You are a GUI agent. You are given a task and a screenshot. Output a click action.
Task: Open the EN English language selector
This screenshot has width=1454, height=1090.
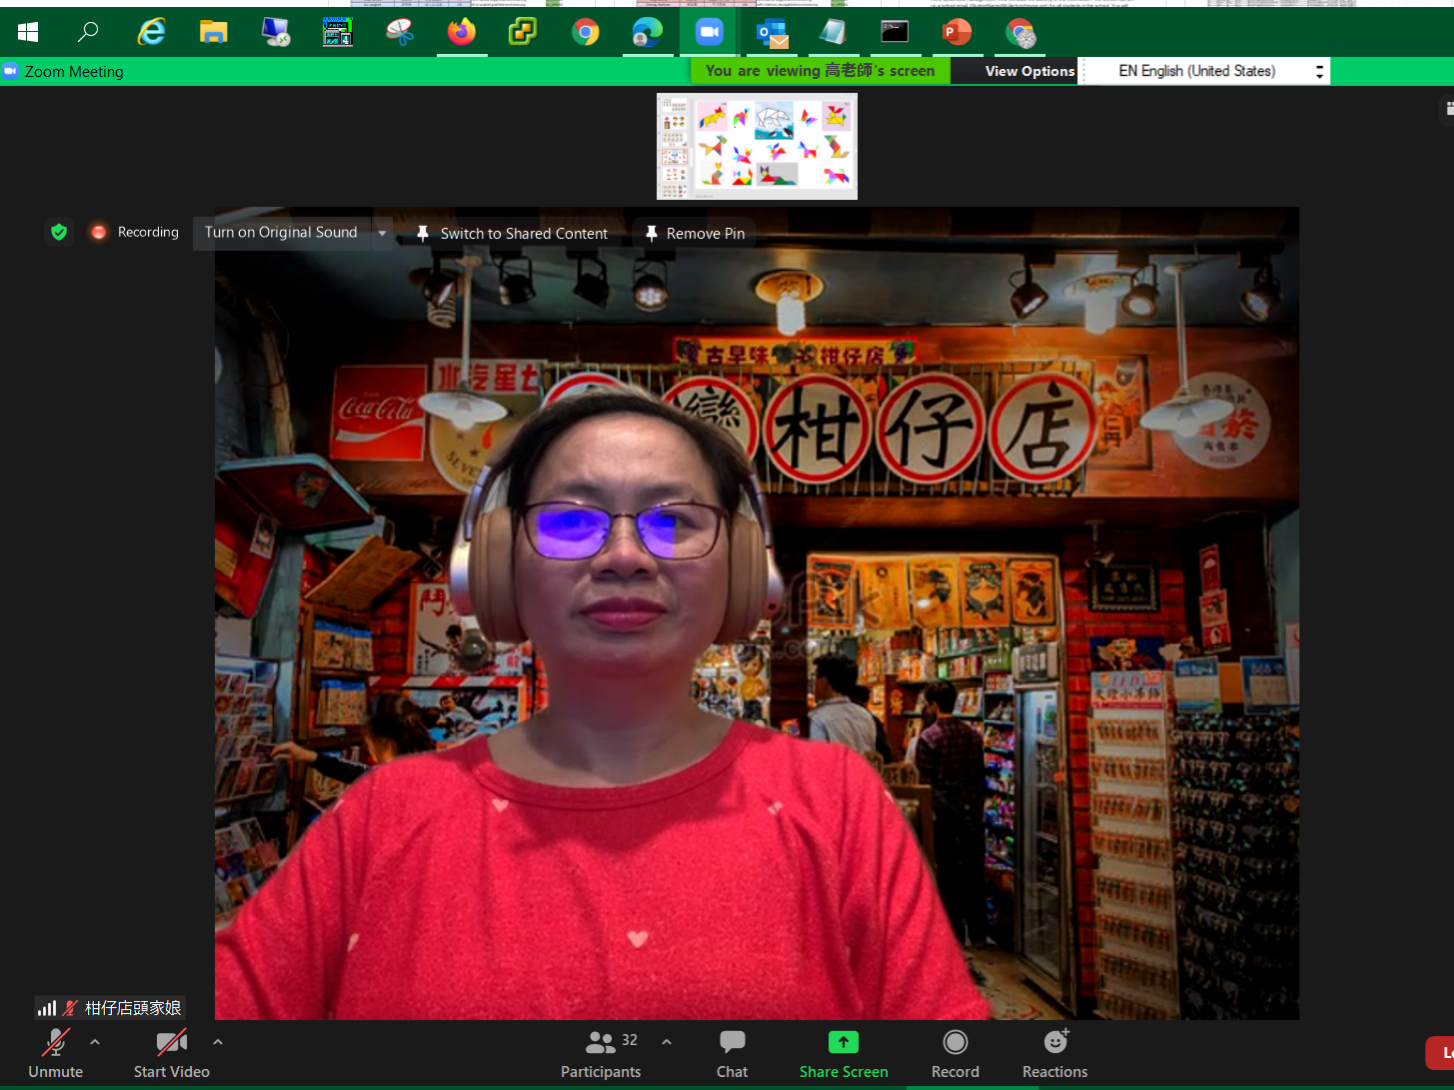(1204, 71)
